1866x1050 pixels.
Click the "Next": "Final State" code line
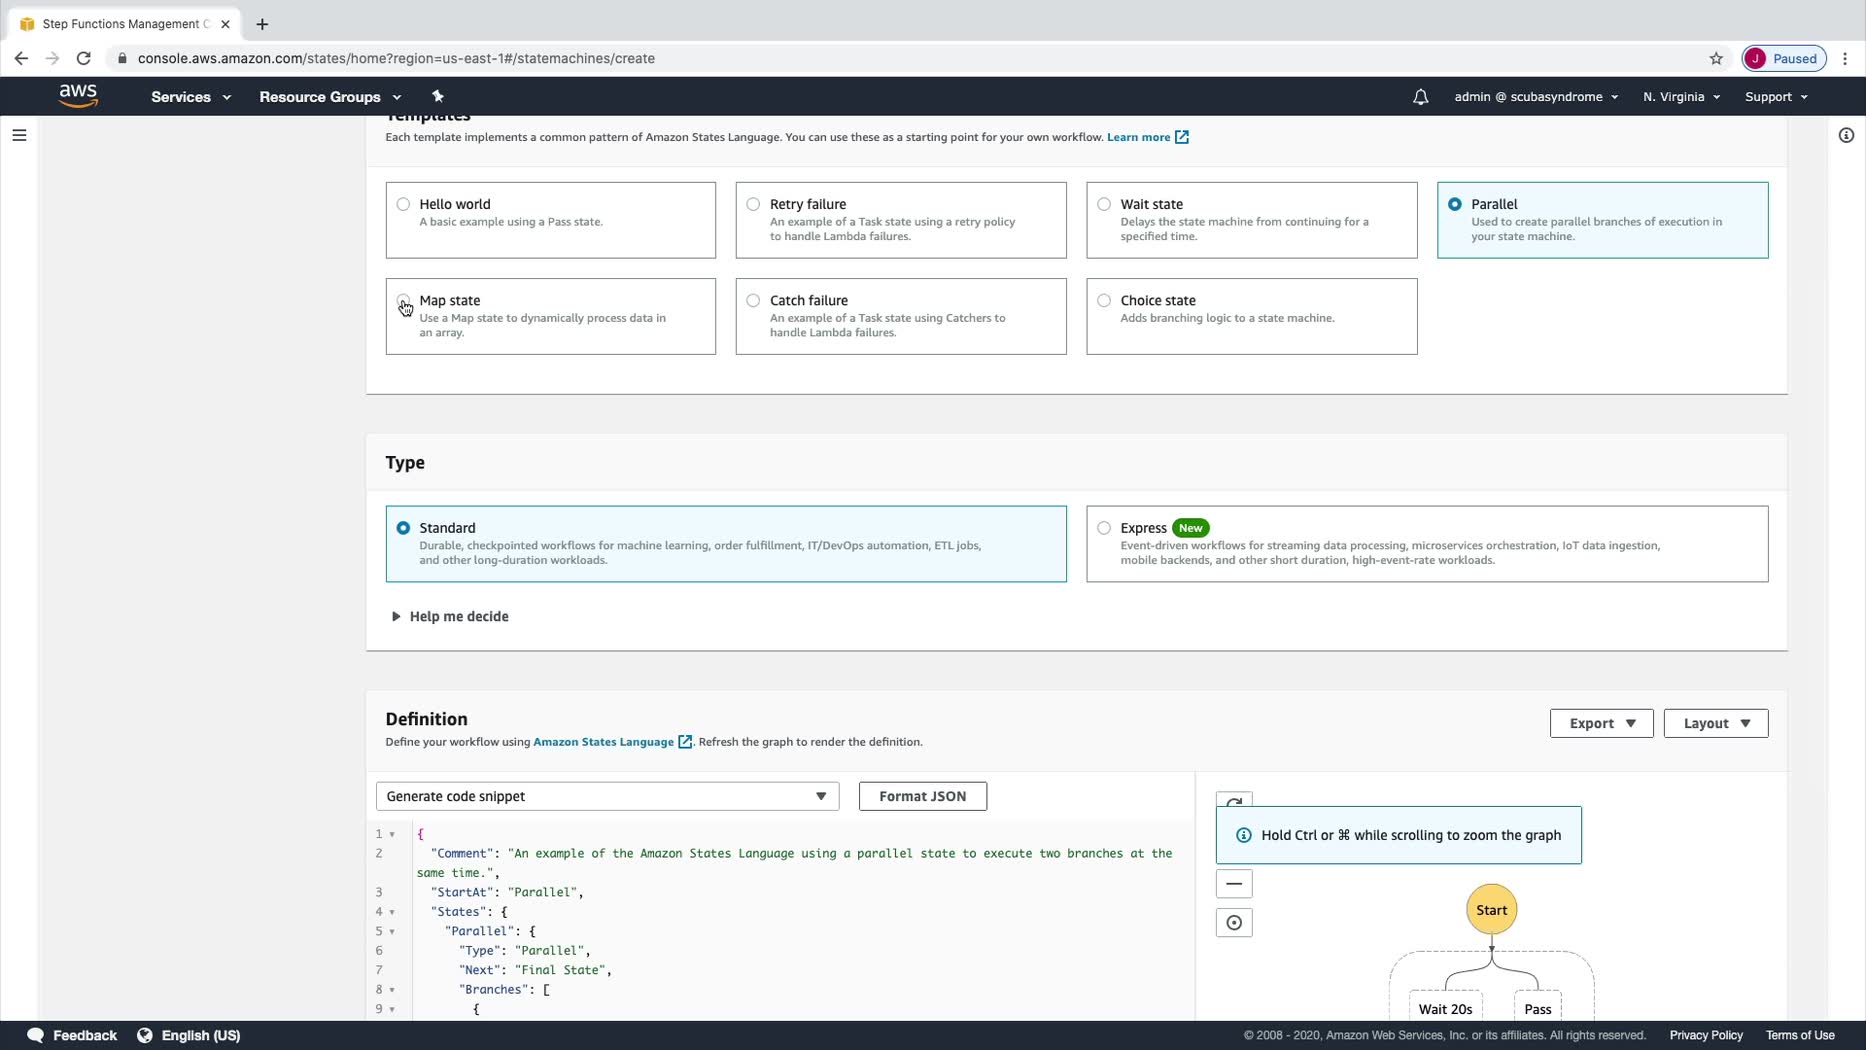click(x=535, y=970)
